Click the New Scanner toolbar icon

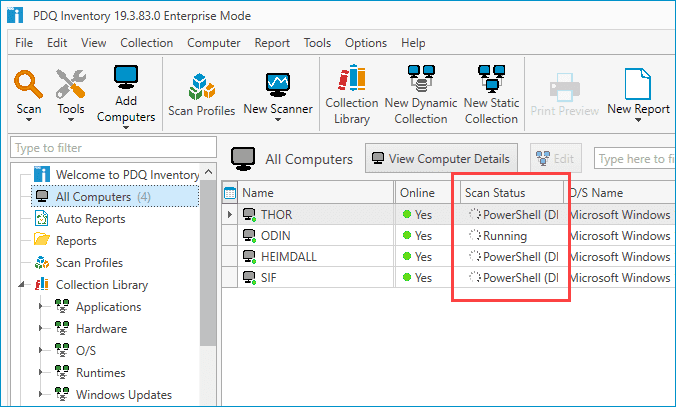[x=278, y=85]
